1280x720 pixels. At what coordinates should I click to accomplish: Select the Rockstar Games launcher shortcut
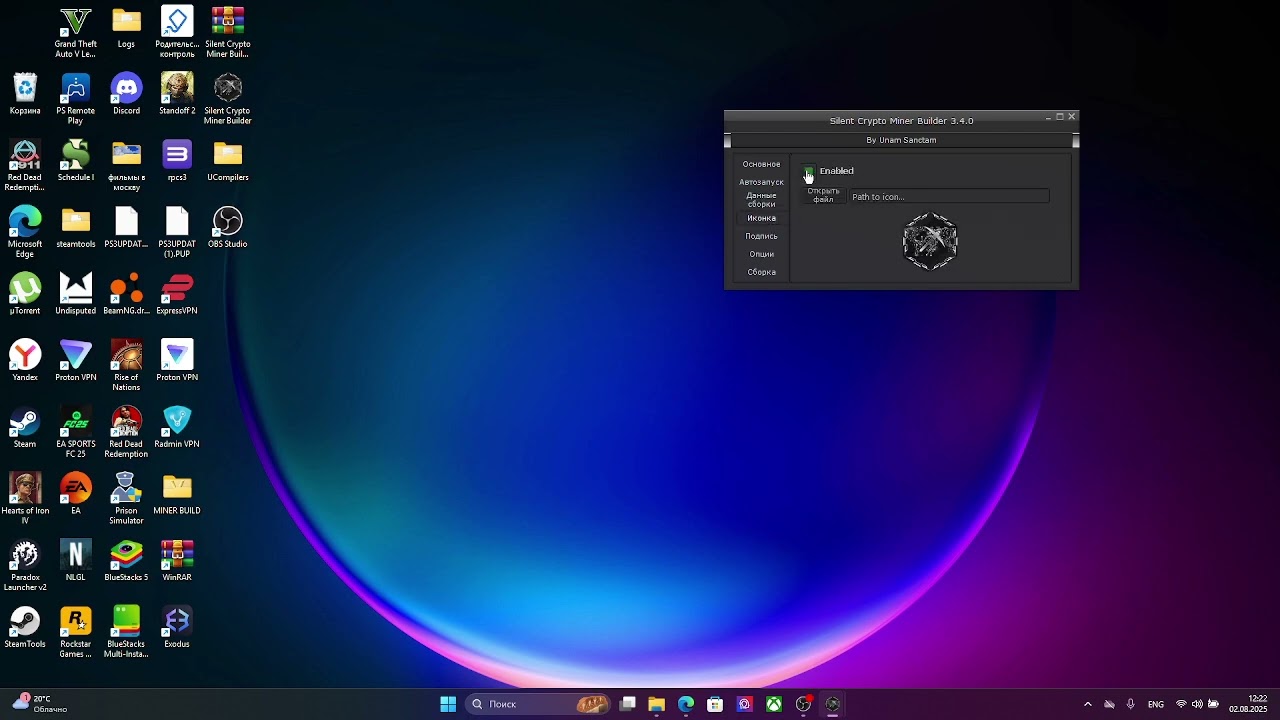75,632
